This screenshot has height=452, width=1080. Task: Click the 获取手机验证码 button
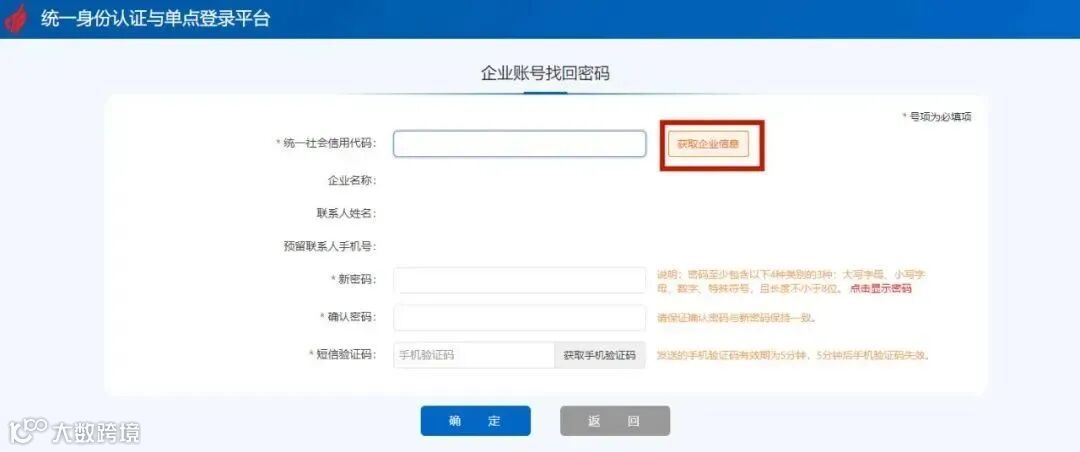(600, 356)
